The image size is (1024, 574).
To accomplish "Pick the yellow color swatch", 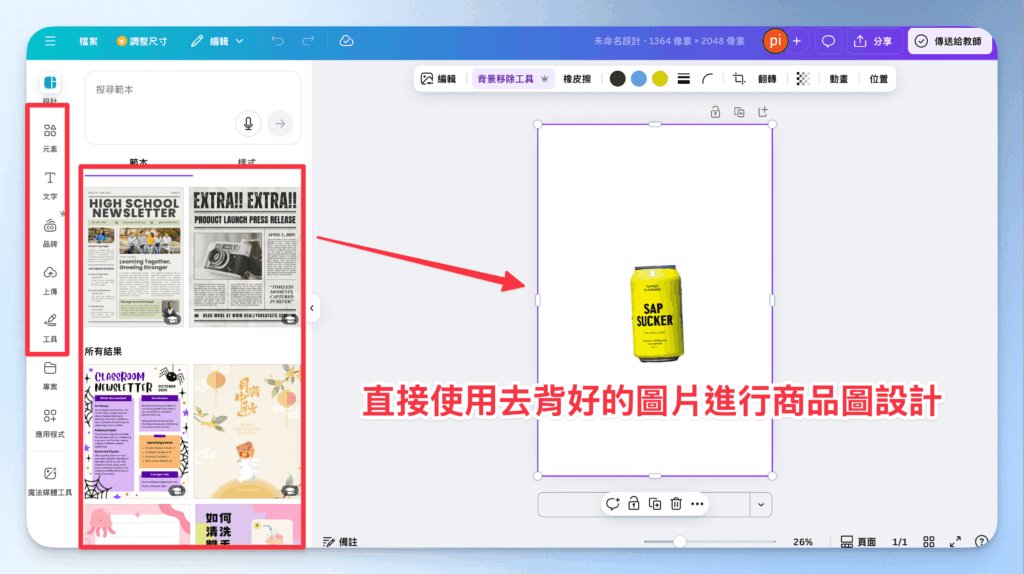I will tap(660, 79).
